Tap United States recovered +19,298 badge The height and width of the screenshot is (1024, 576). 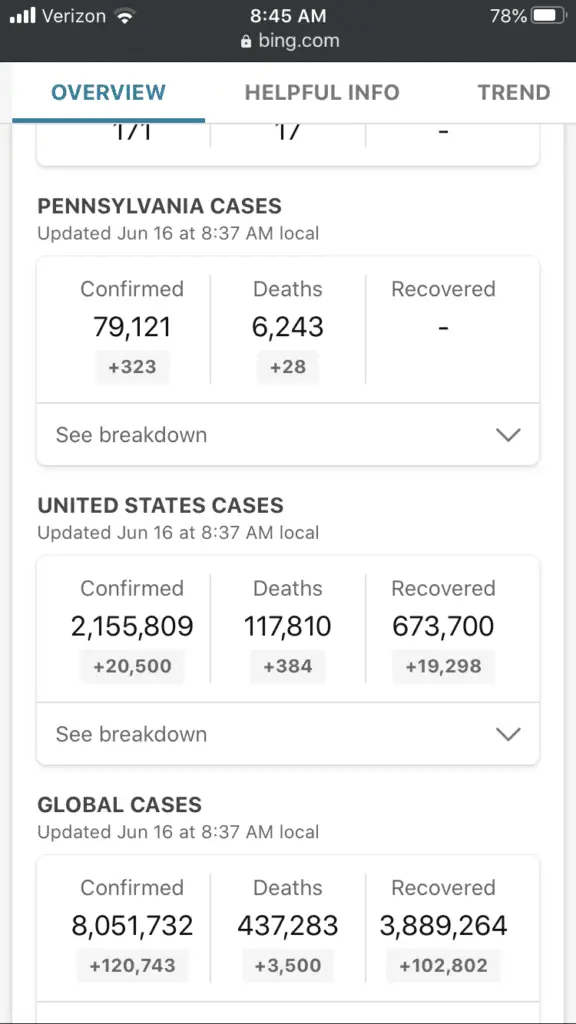click(x=443, y=667)
